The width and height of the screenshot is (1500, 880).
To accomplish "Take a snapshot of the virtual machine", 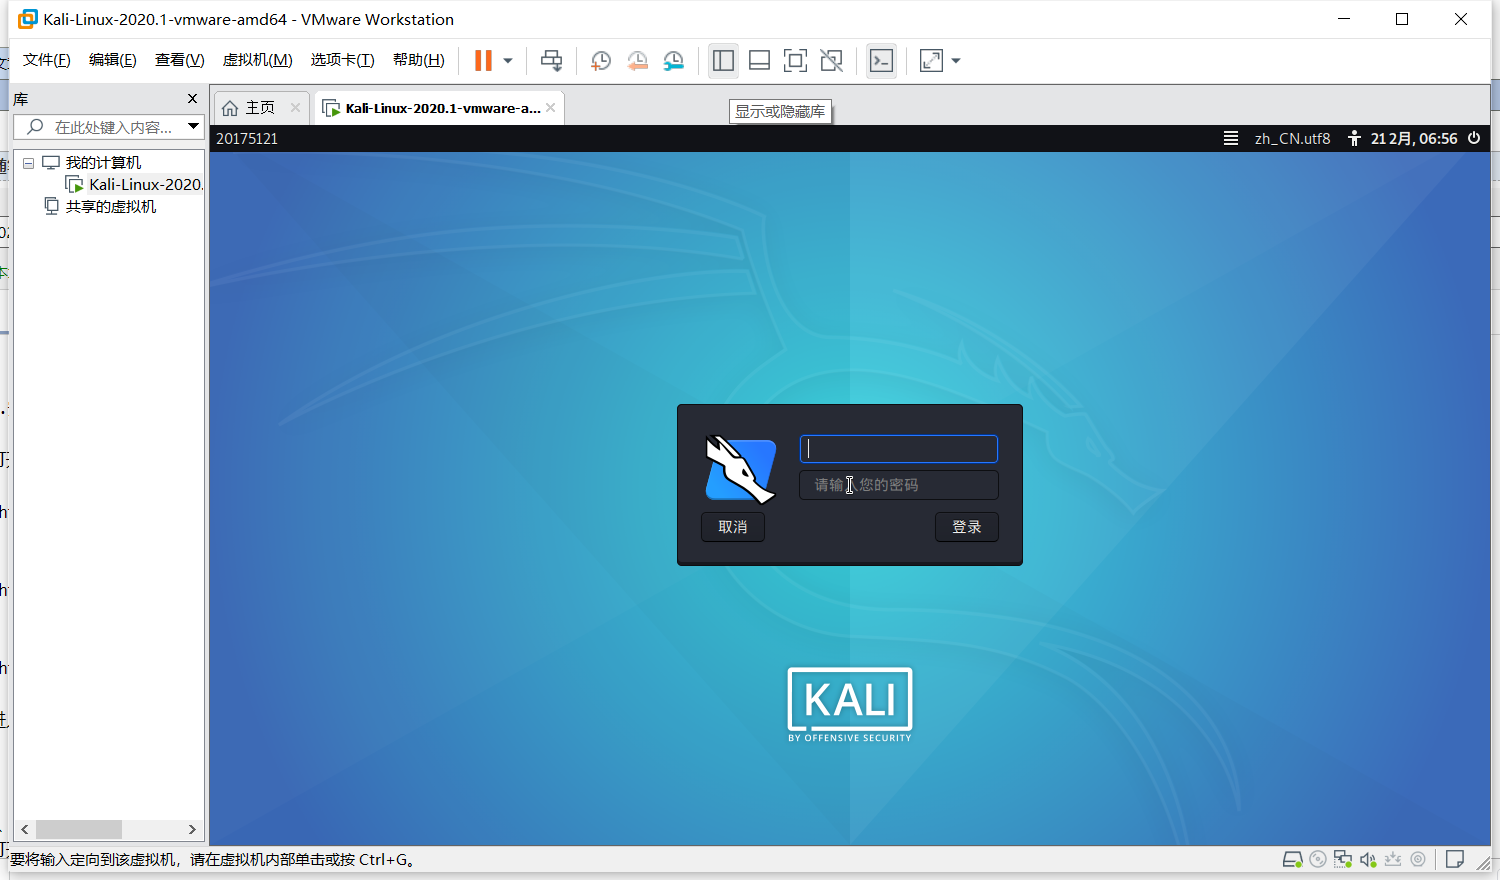I will click(x=600, y=61).
